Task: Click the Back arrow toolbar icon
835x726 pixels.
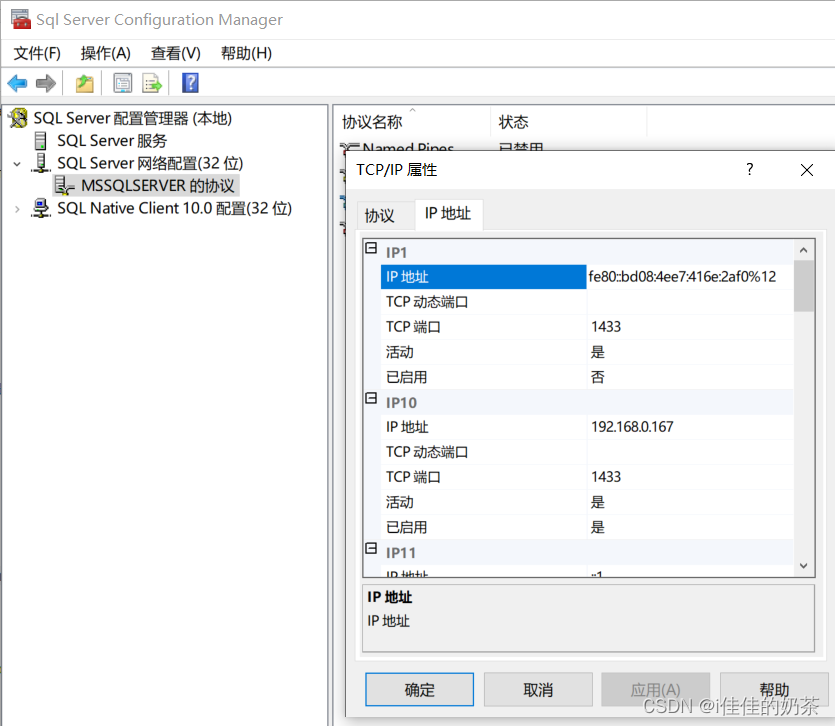Action: [18, 83]
